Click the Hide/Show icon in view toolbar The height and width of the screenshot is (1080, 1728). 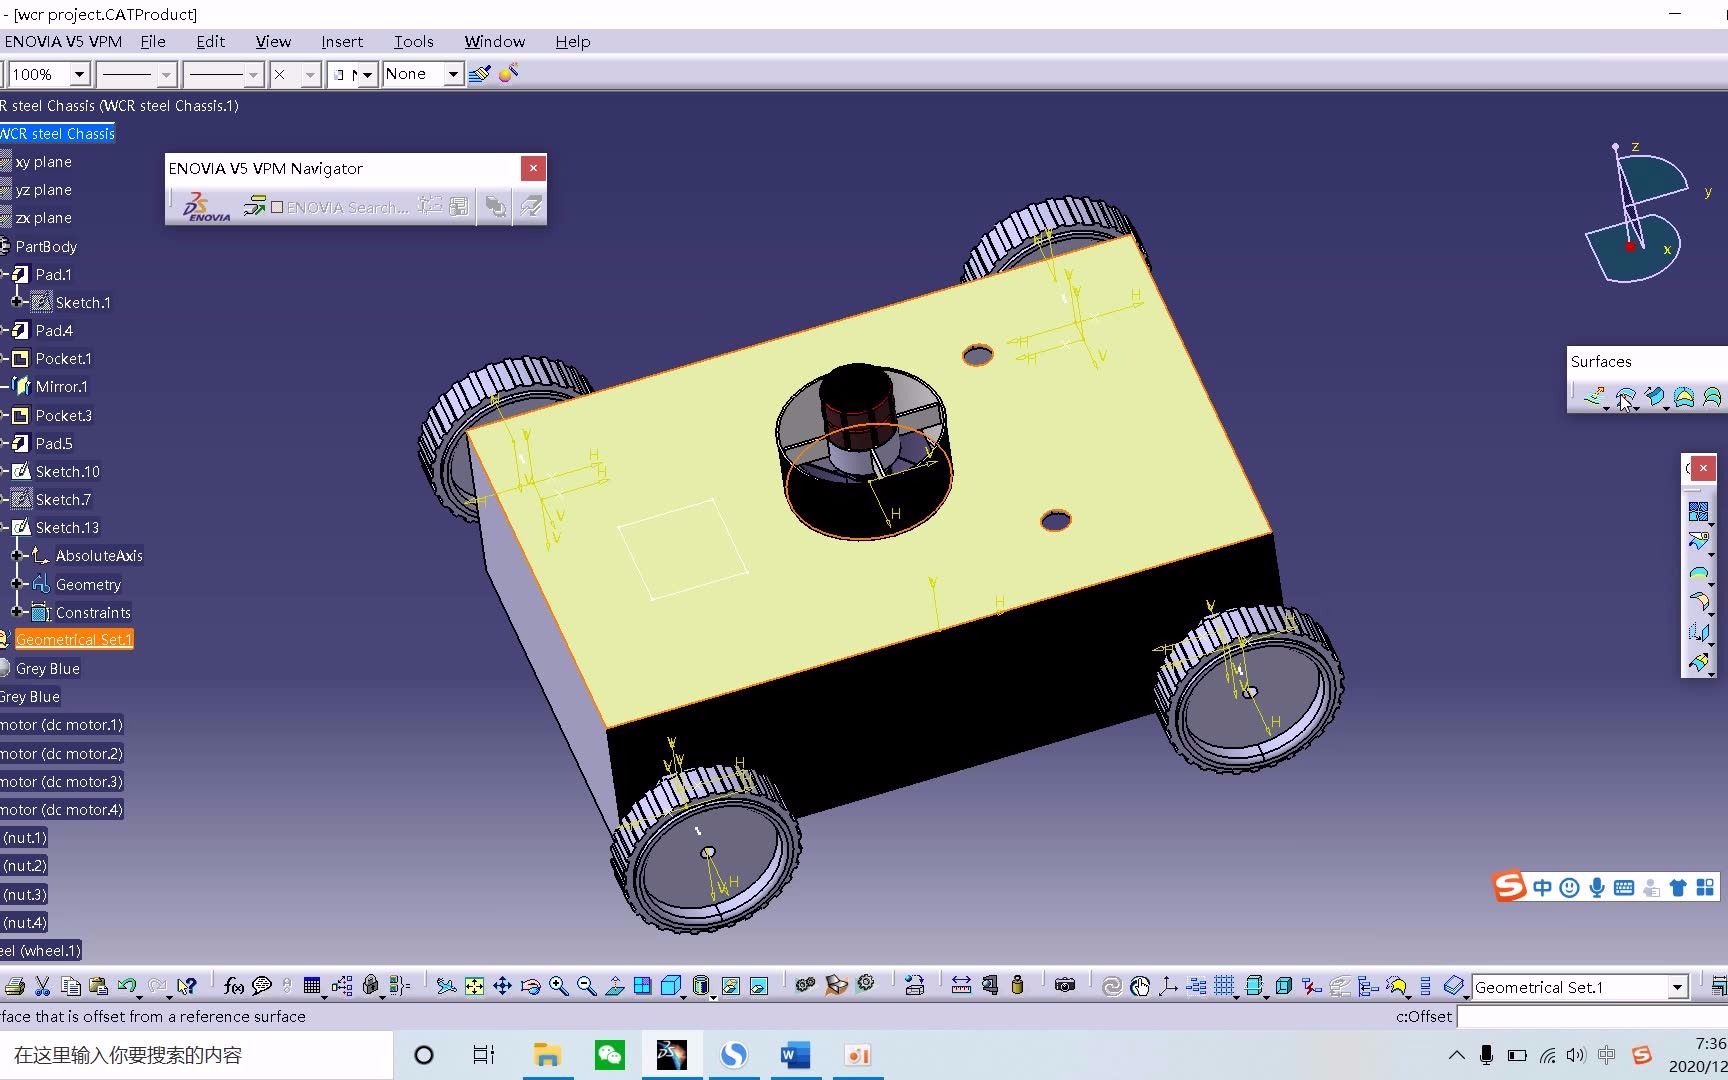tap(731, 986)
